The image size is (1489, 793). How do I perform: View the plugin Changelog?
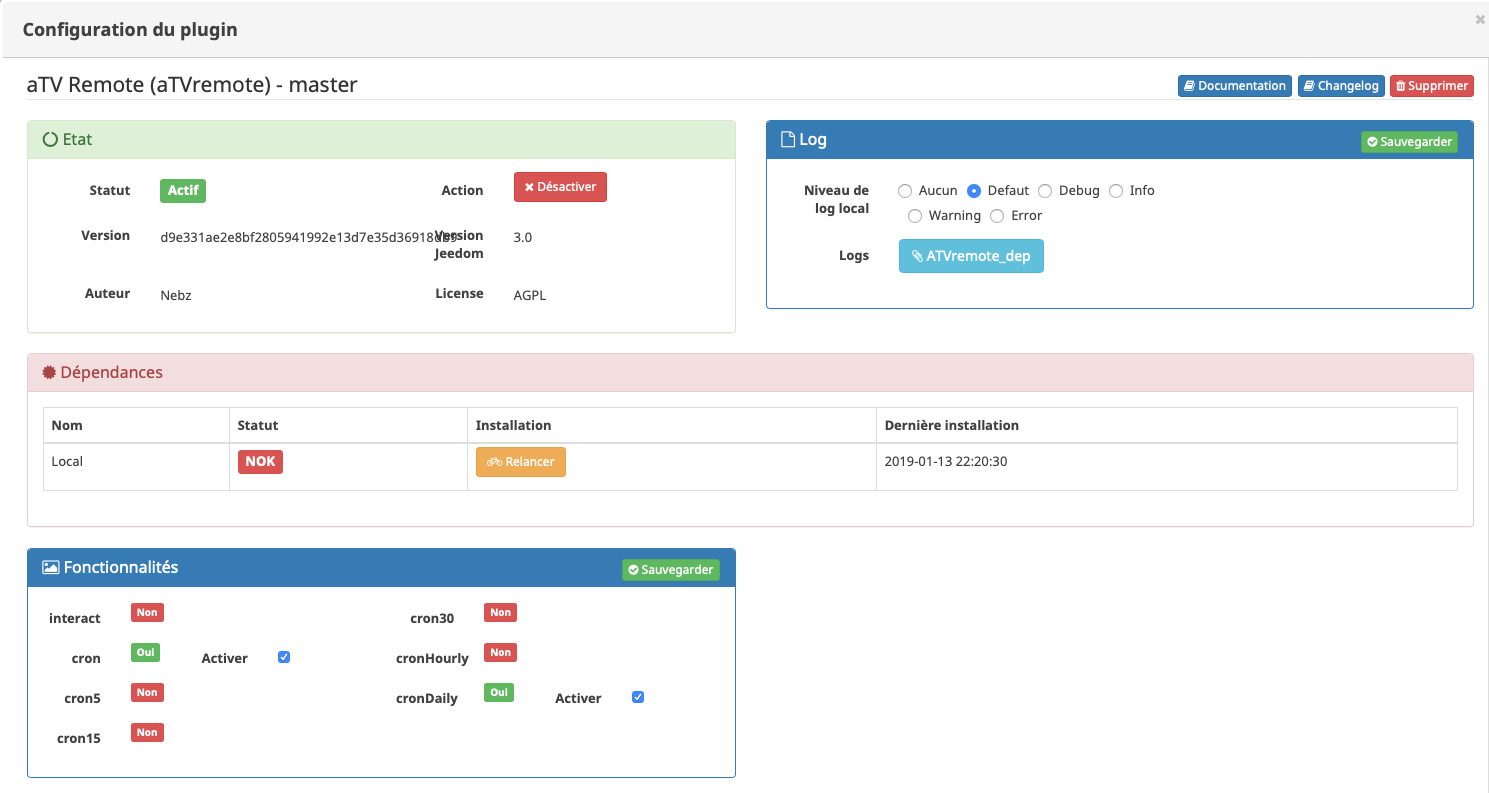1341,86
